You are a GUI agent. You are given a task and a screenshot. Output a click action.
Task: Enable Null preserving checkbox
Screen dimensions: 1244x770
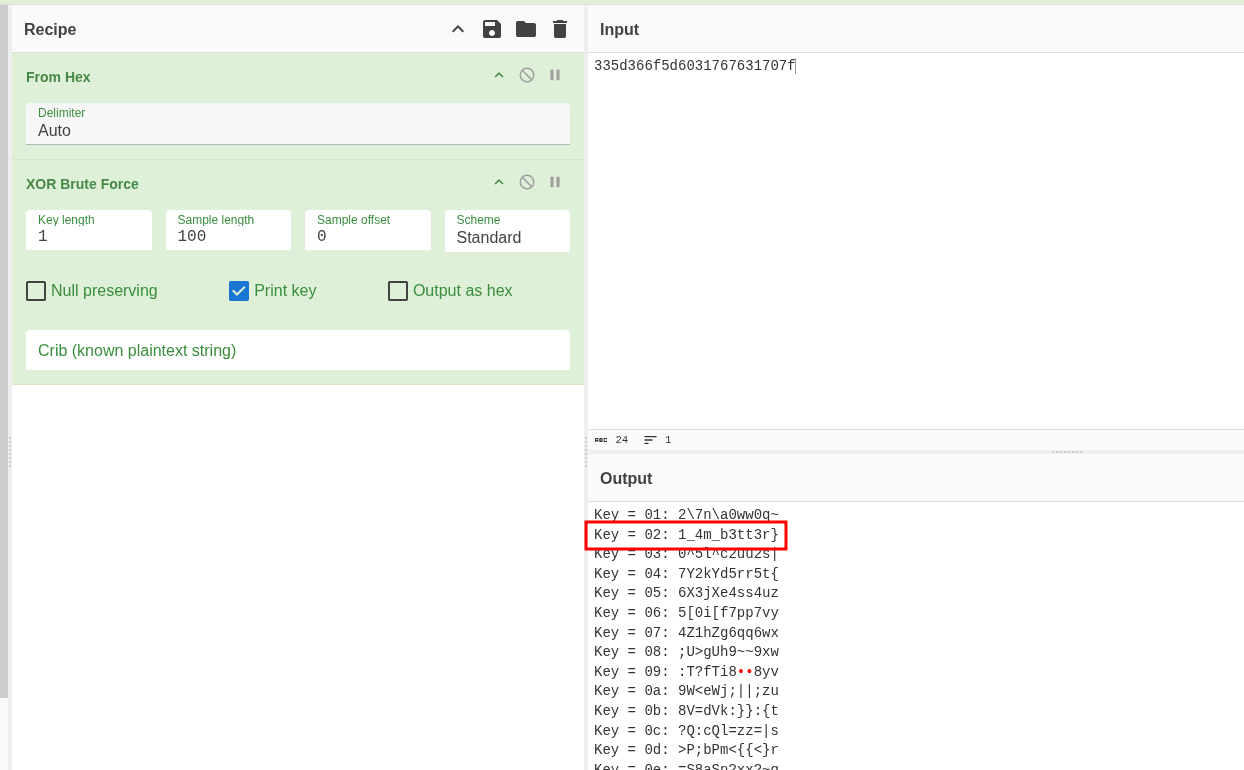[x=36, y=291]
